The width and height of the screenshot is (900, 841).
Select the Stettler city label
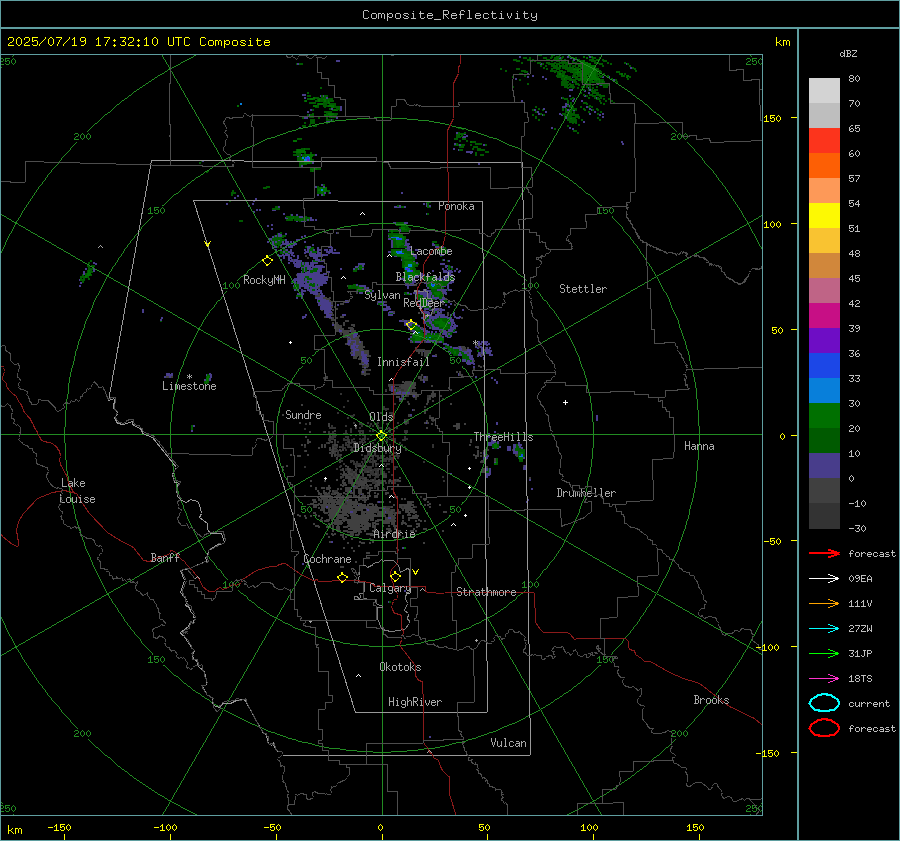583,289
